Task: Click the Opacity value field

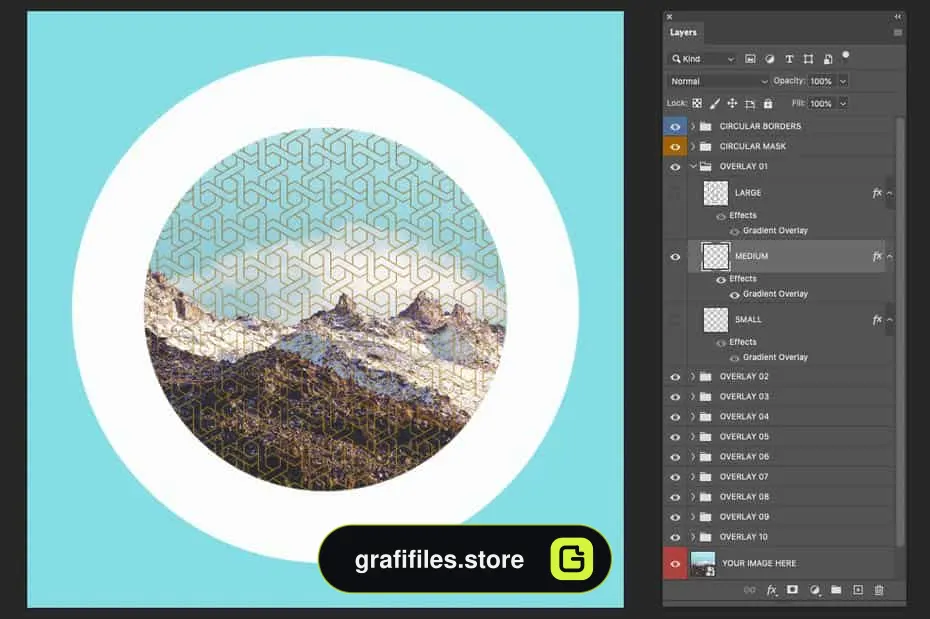Action: 821,81
